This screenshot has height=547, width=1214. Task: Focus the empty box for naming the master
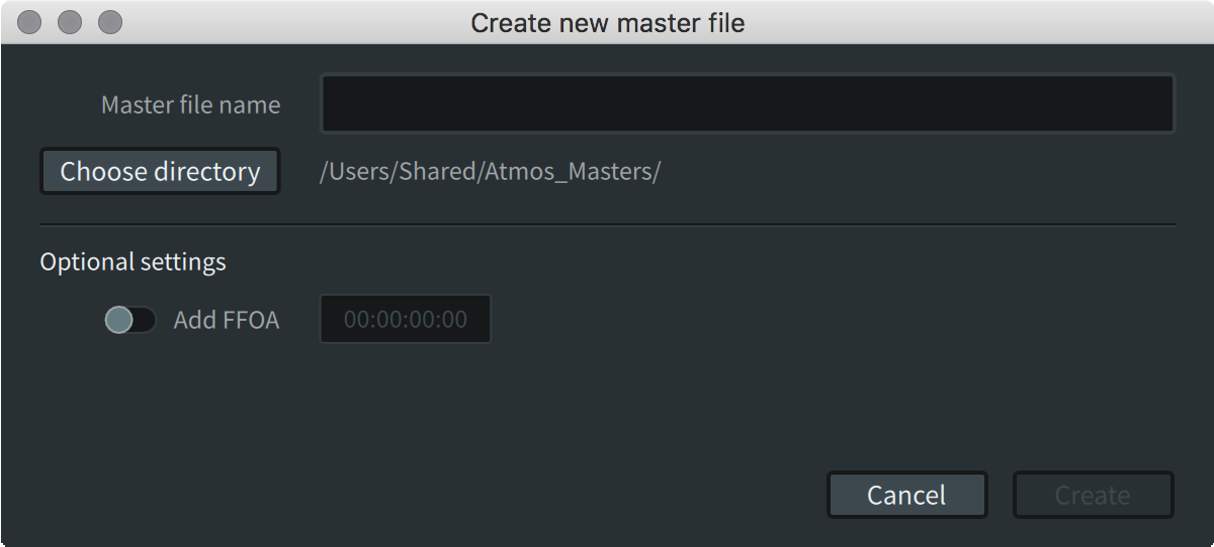tap(746, 104)
